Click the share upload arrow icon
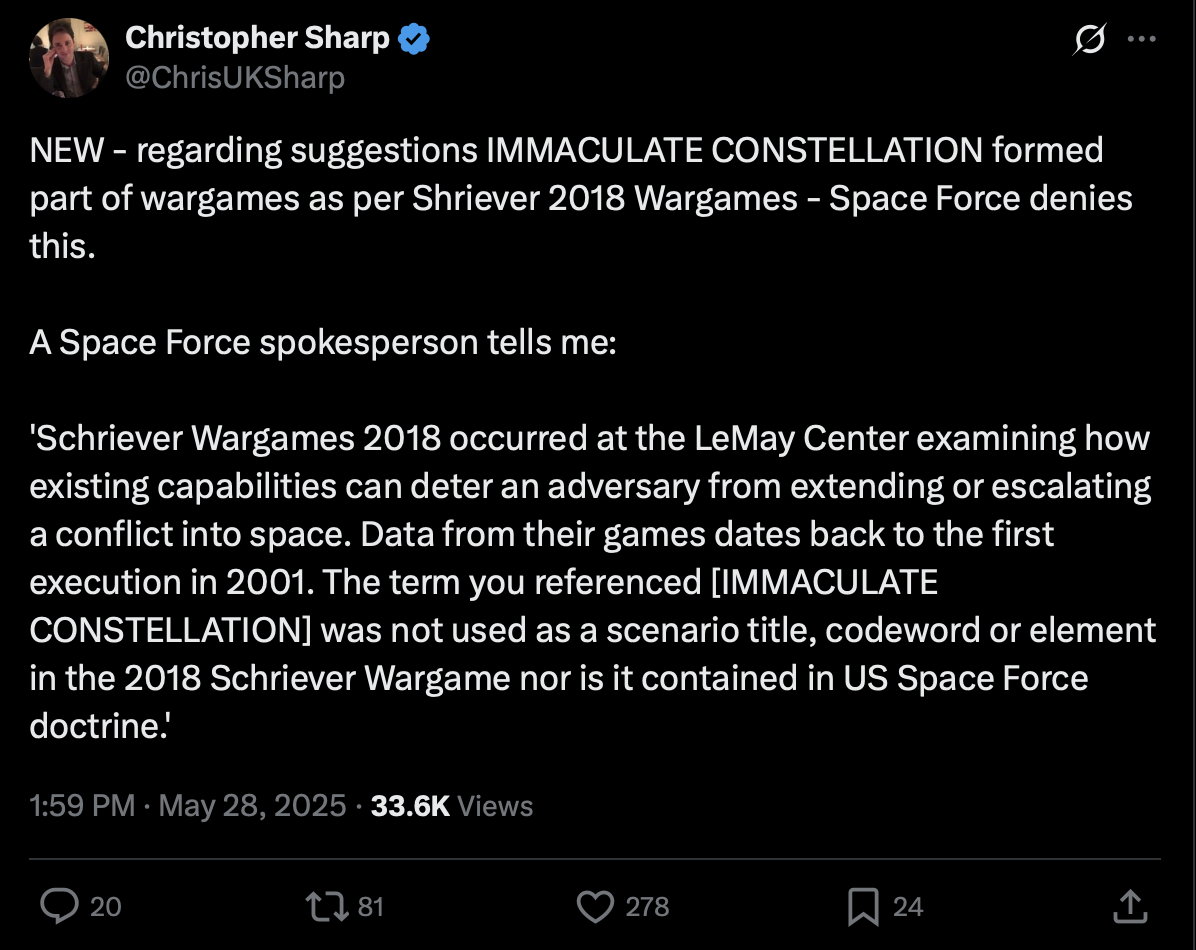 coord(1130,907)
